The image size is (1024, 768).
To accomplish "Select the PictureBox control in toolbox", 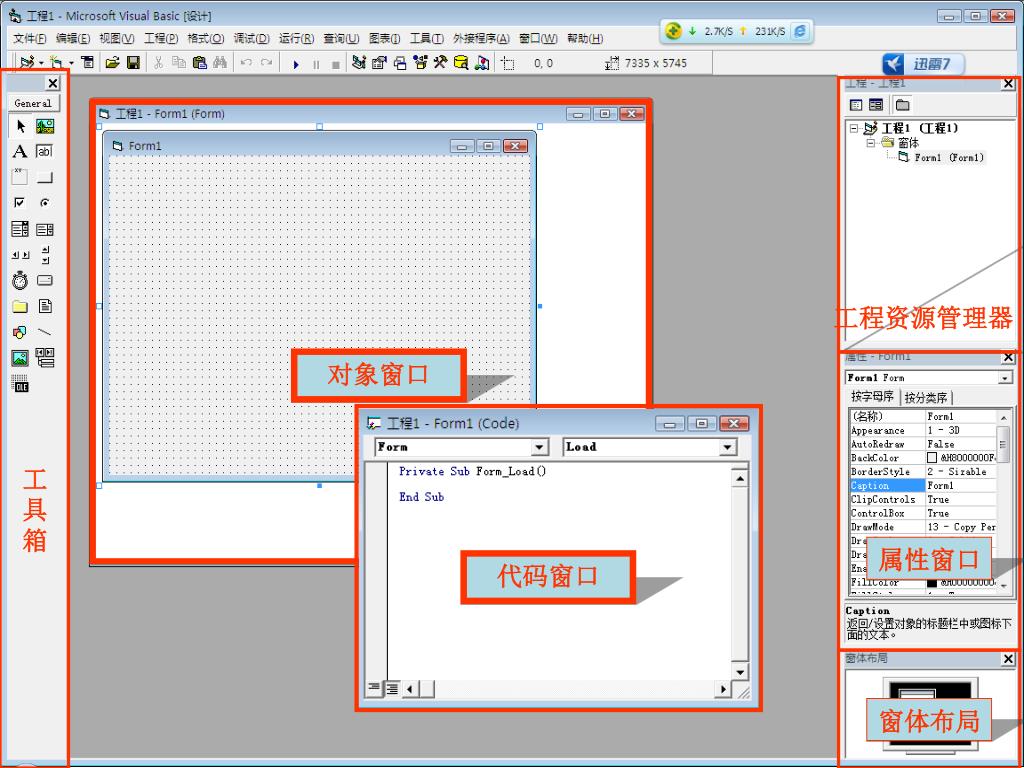I will (44, 126).
